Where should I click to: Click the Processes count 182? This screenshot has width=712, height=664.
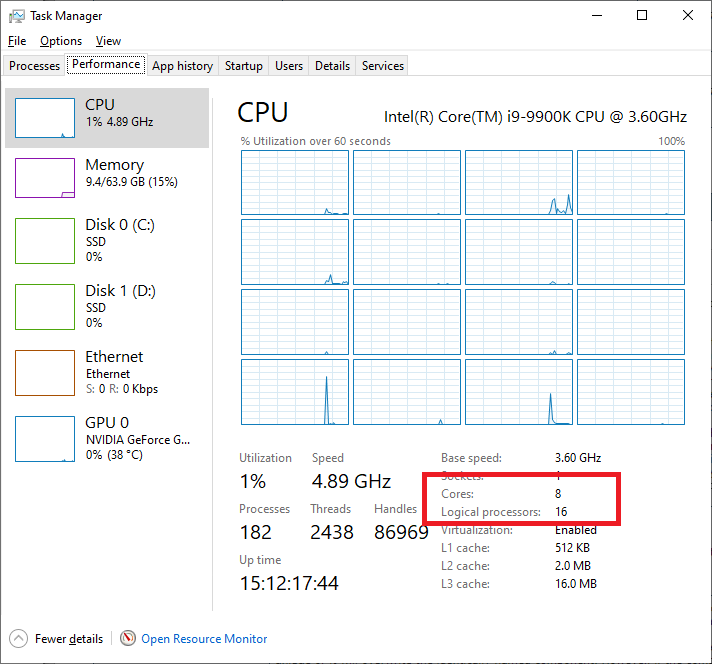pyautogui.click(x=256, y=532)
